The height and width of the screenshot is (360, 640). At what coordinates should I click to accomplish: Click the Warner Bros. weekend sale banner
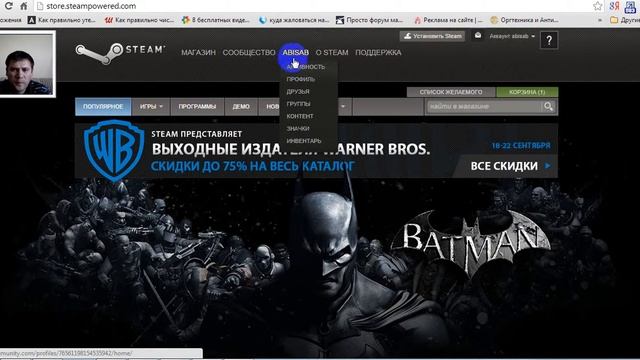coord(316,151)
